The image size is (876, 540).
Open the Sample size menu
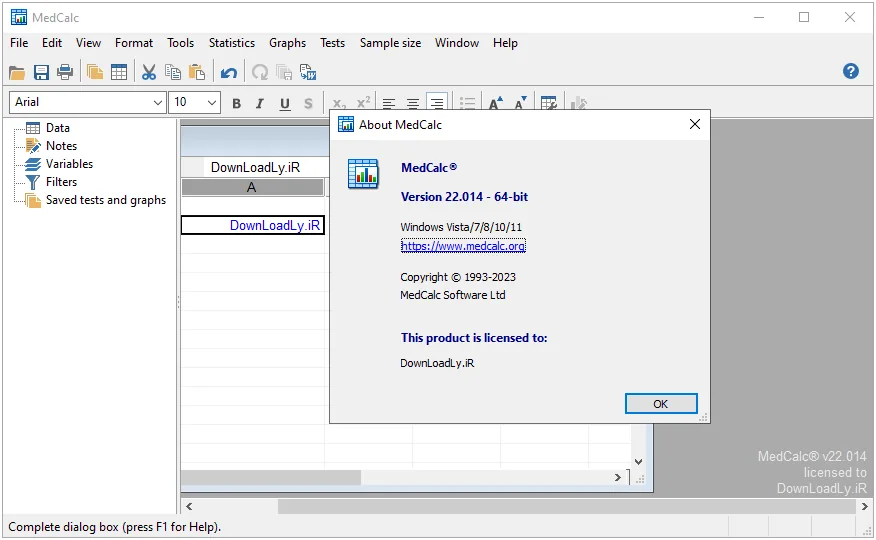coord(390,43)
